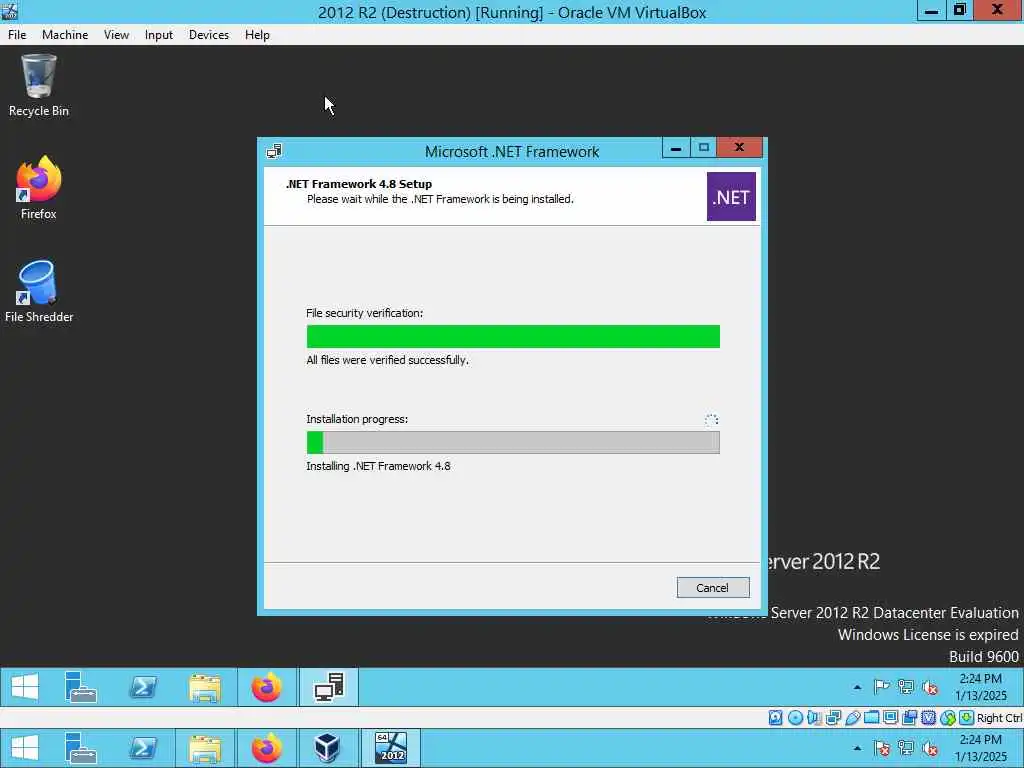Open File Explorer on the host taskbar
Image resolution: width=1024 pixels, height=768 pixels.
click(205, 748)
